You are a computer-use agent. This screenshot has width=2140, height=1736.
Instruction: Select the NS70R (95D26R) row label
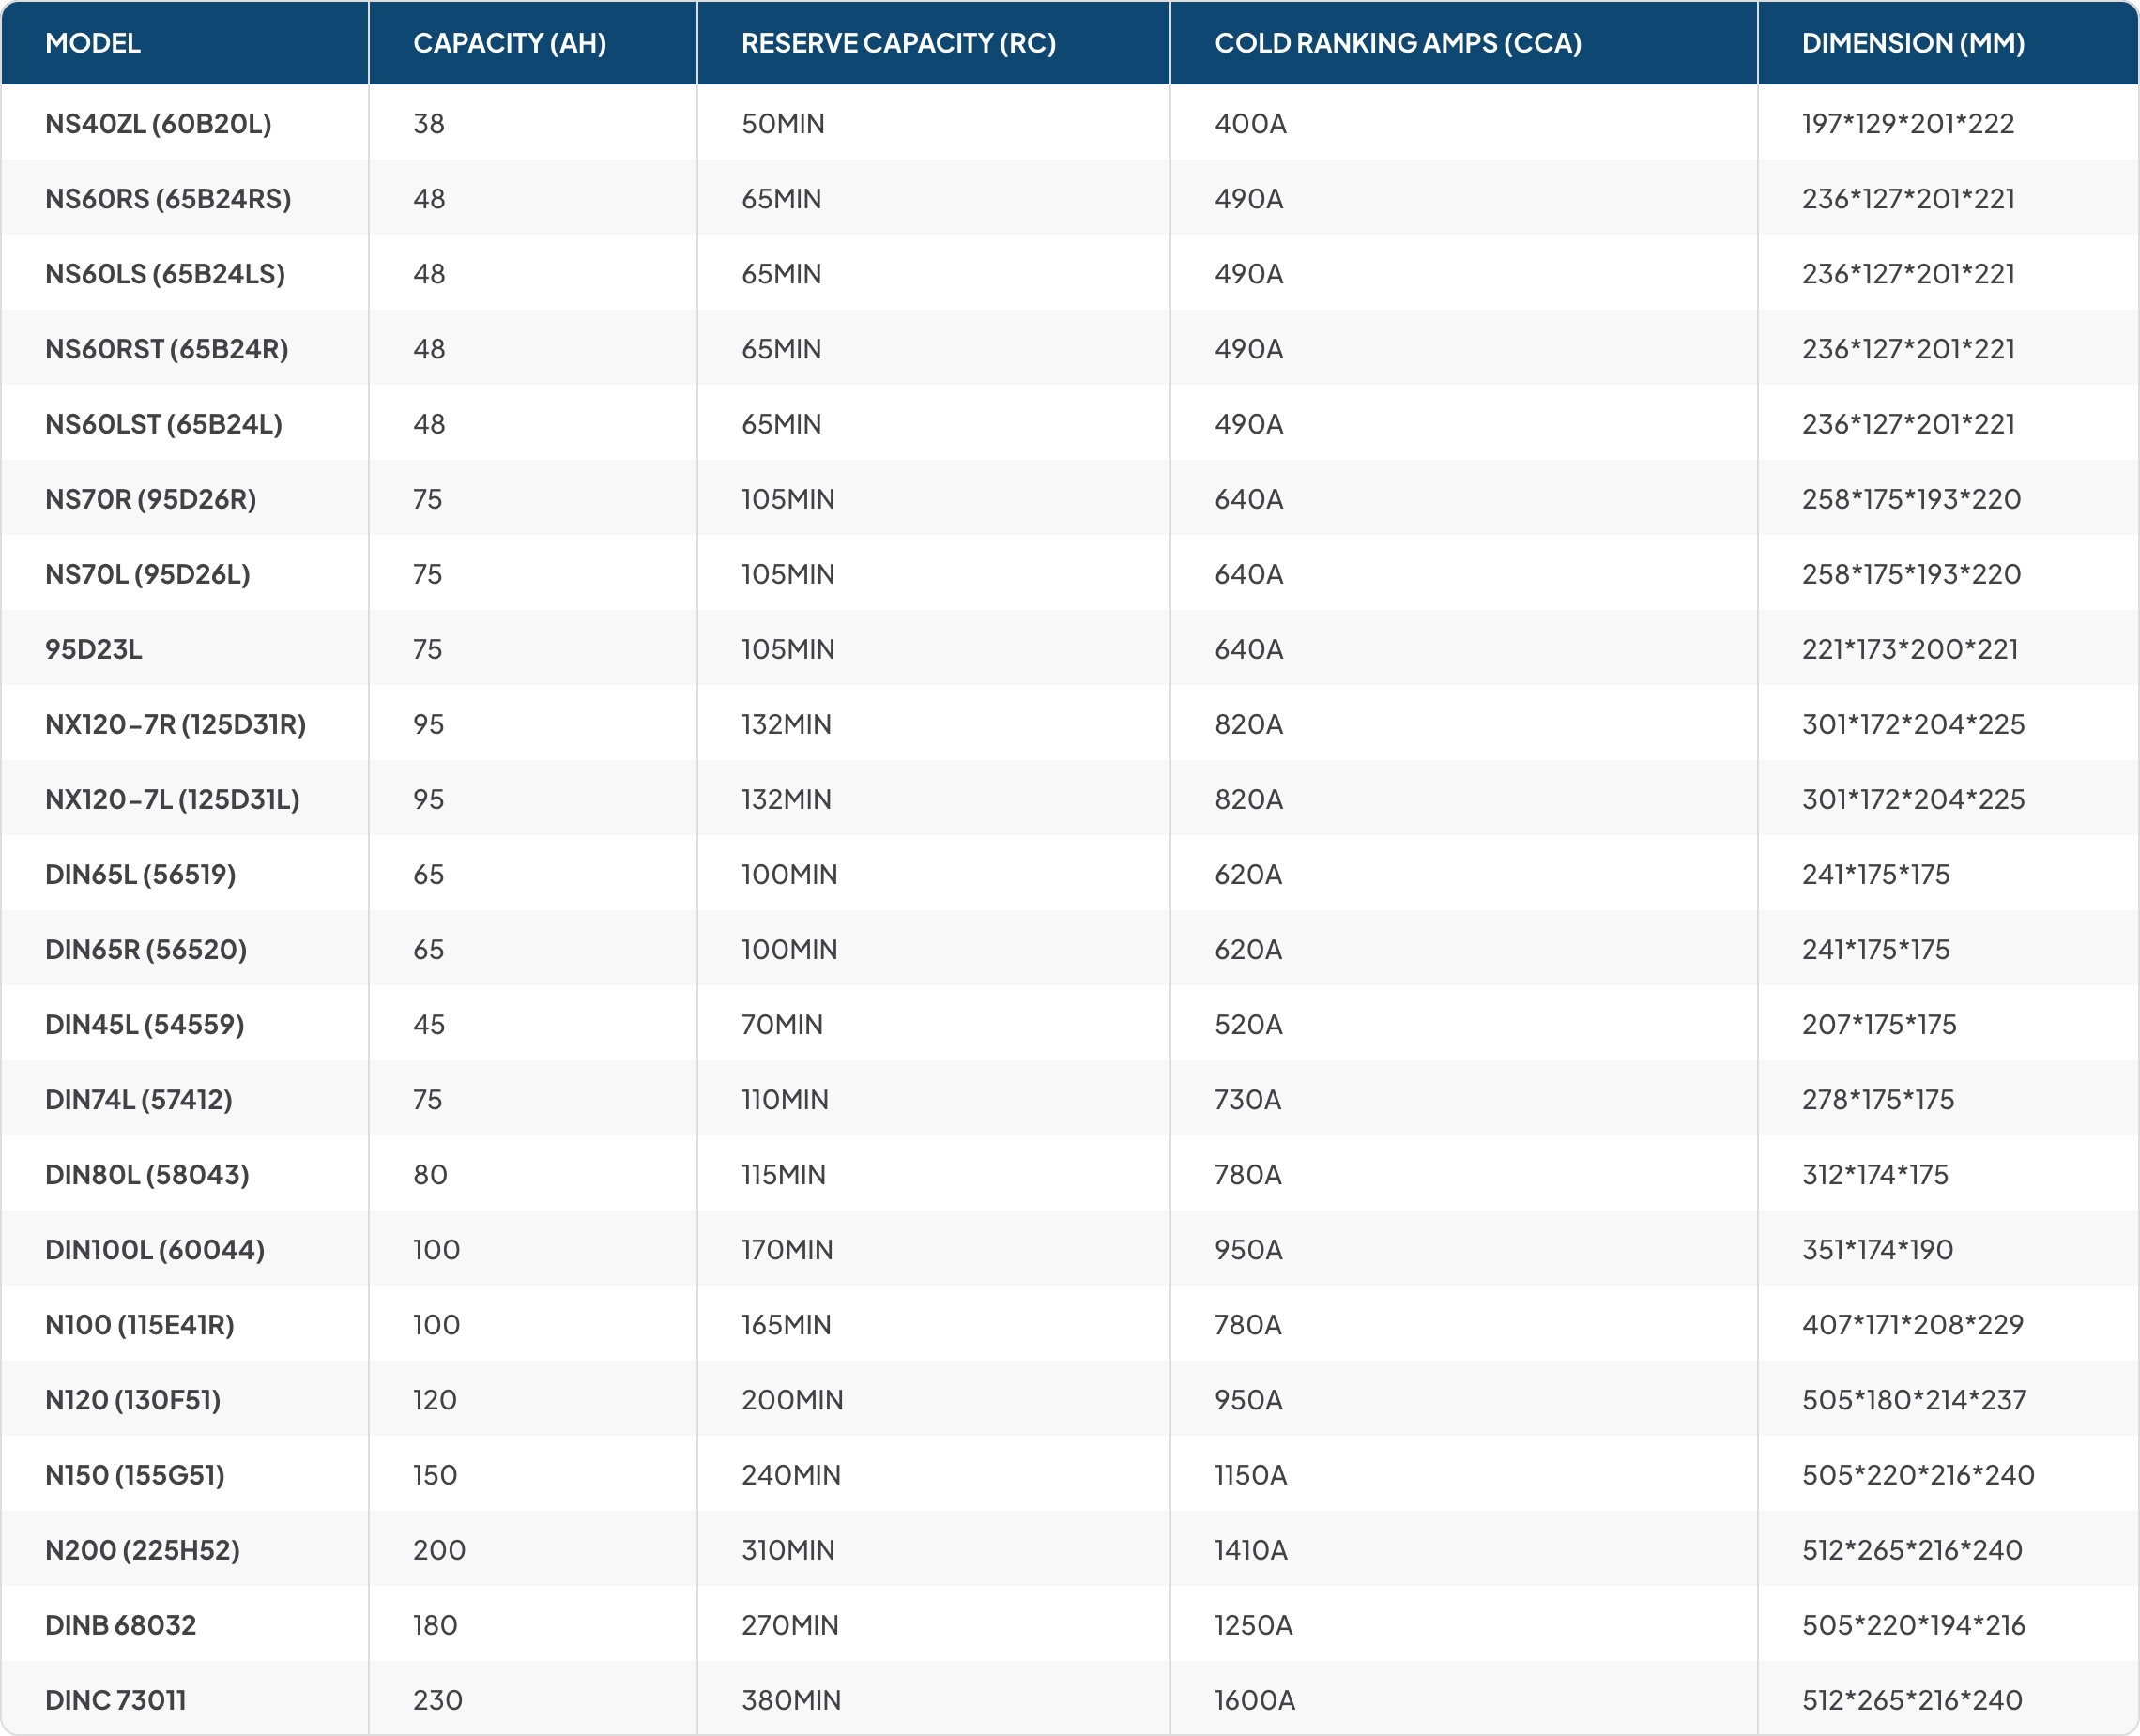[150, 498]
